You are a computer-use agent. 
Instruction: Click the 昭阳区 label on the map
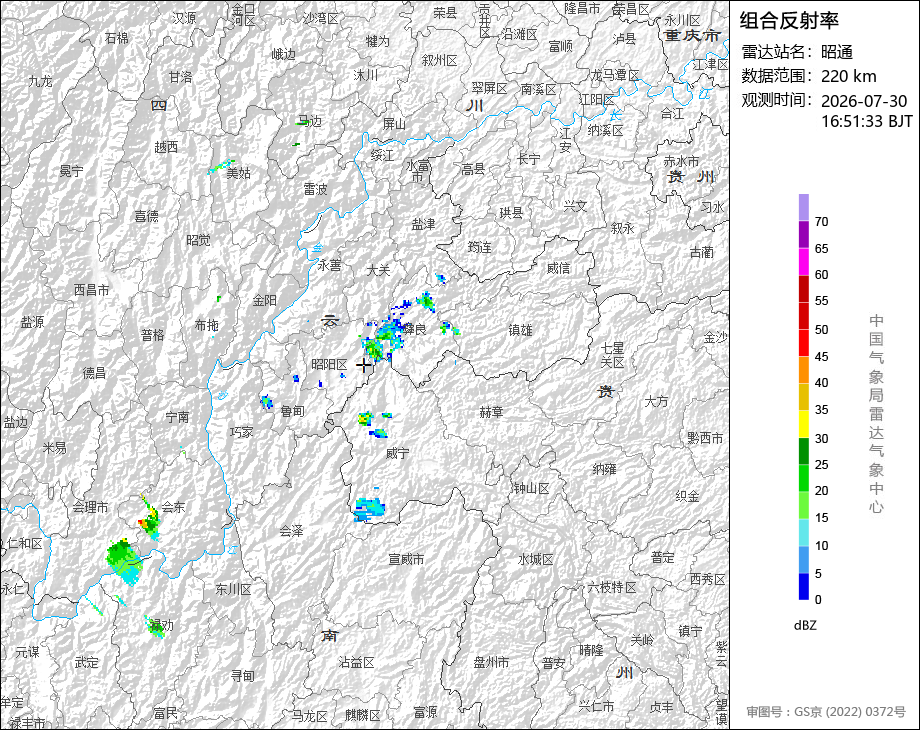[x=329, y=364]
